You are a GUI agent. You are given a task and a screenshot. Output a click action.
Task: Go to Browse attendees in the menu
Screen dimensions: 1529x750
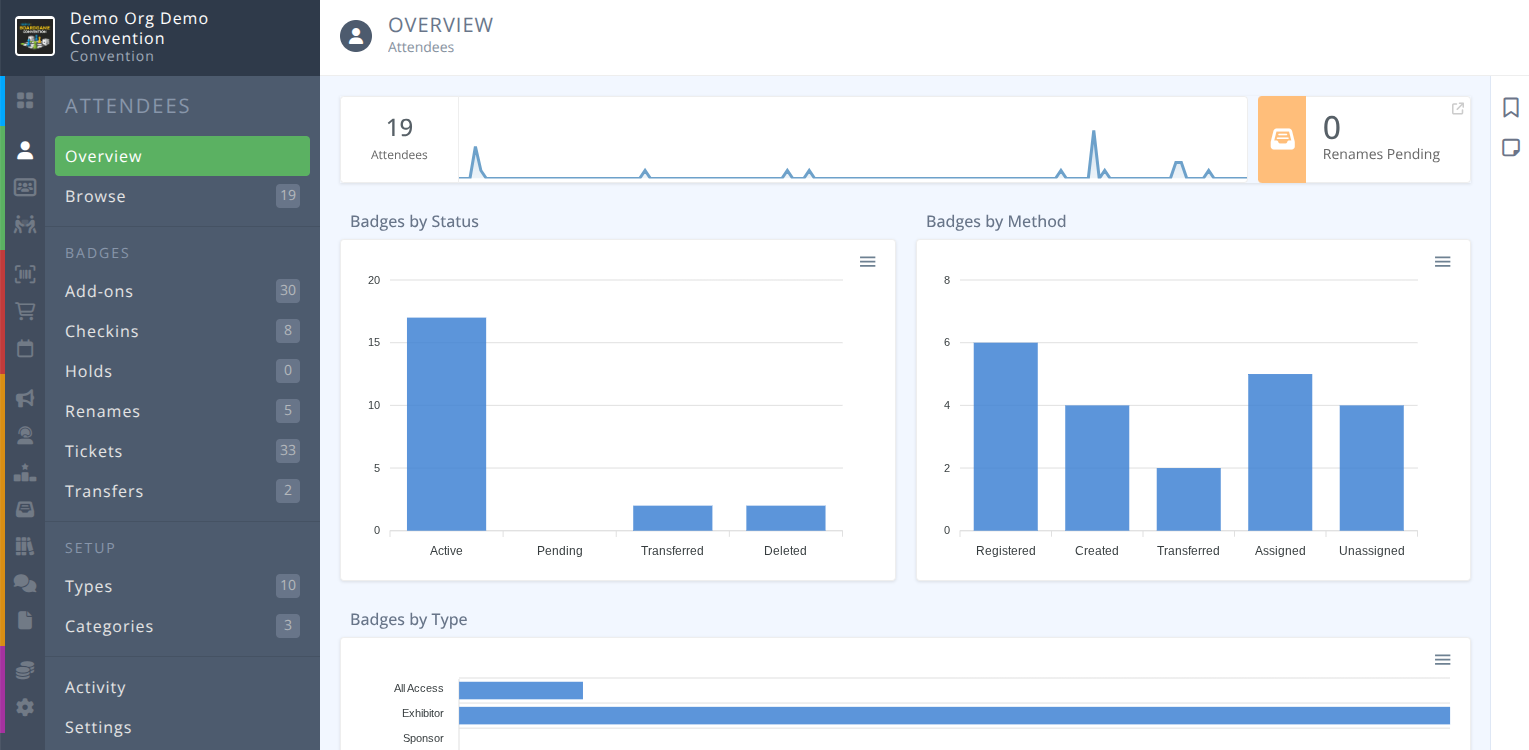pos(96,196)
